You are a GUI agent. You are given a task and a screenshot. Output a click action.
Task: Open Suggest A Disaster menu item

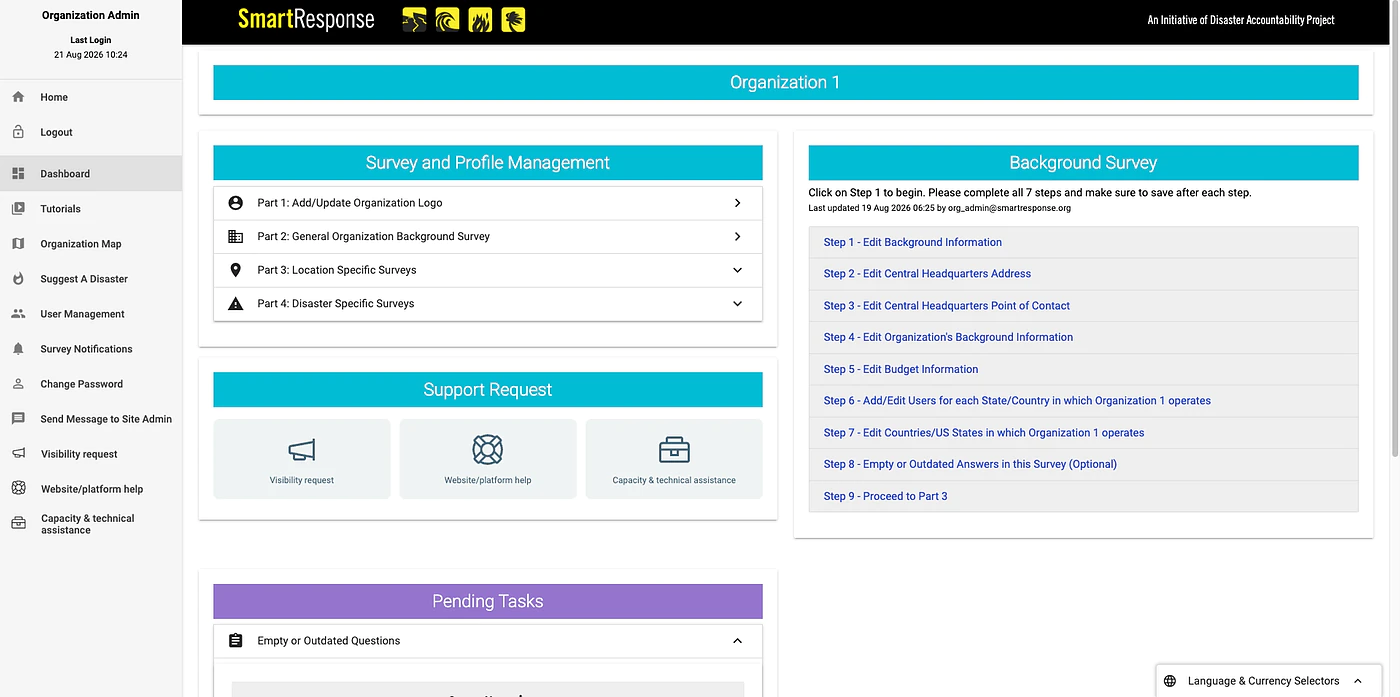coord(84,279)
